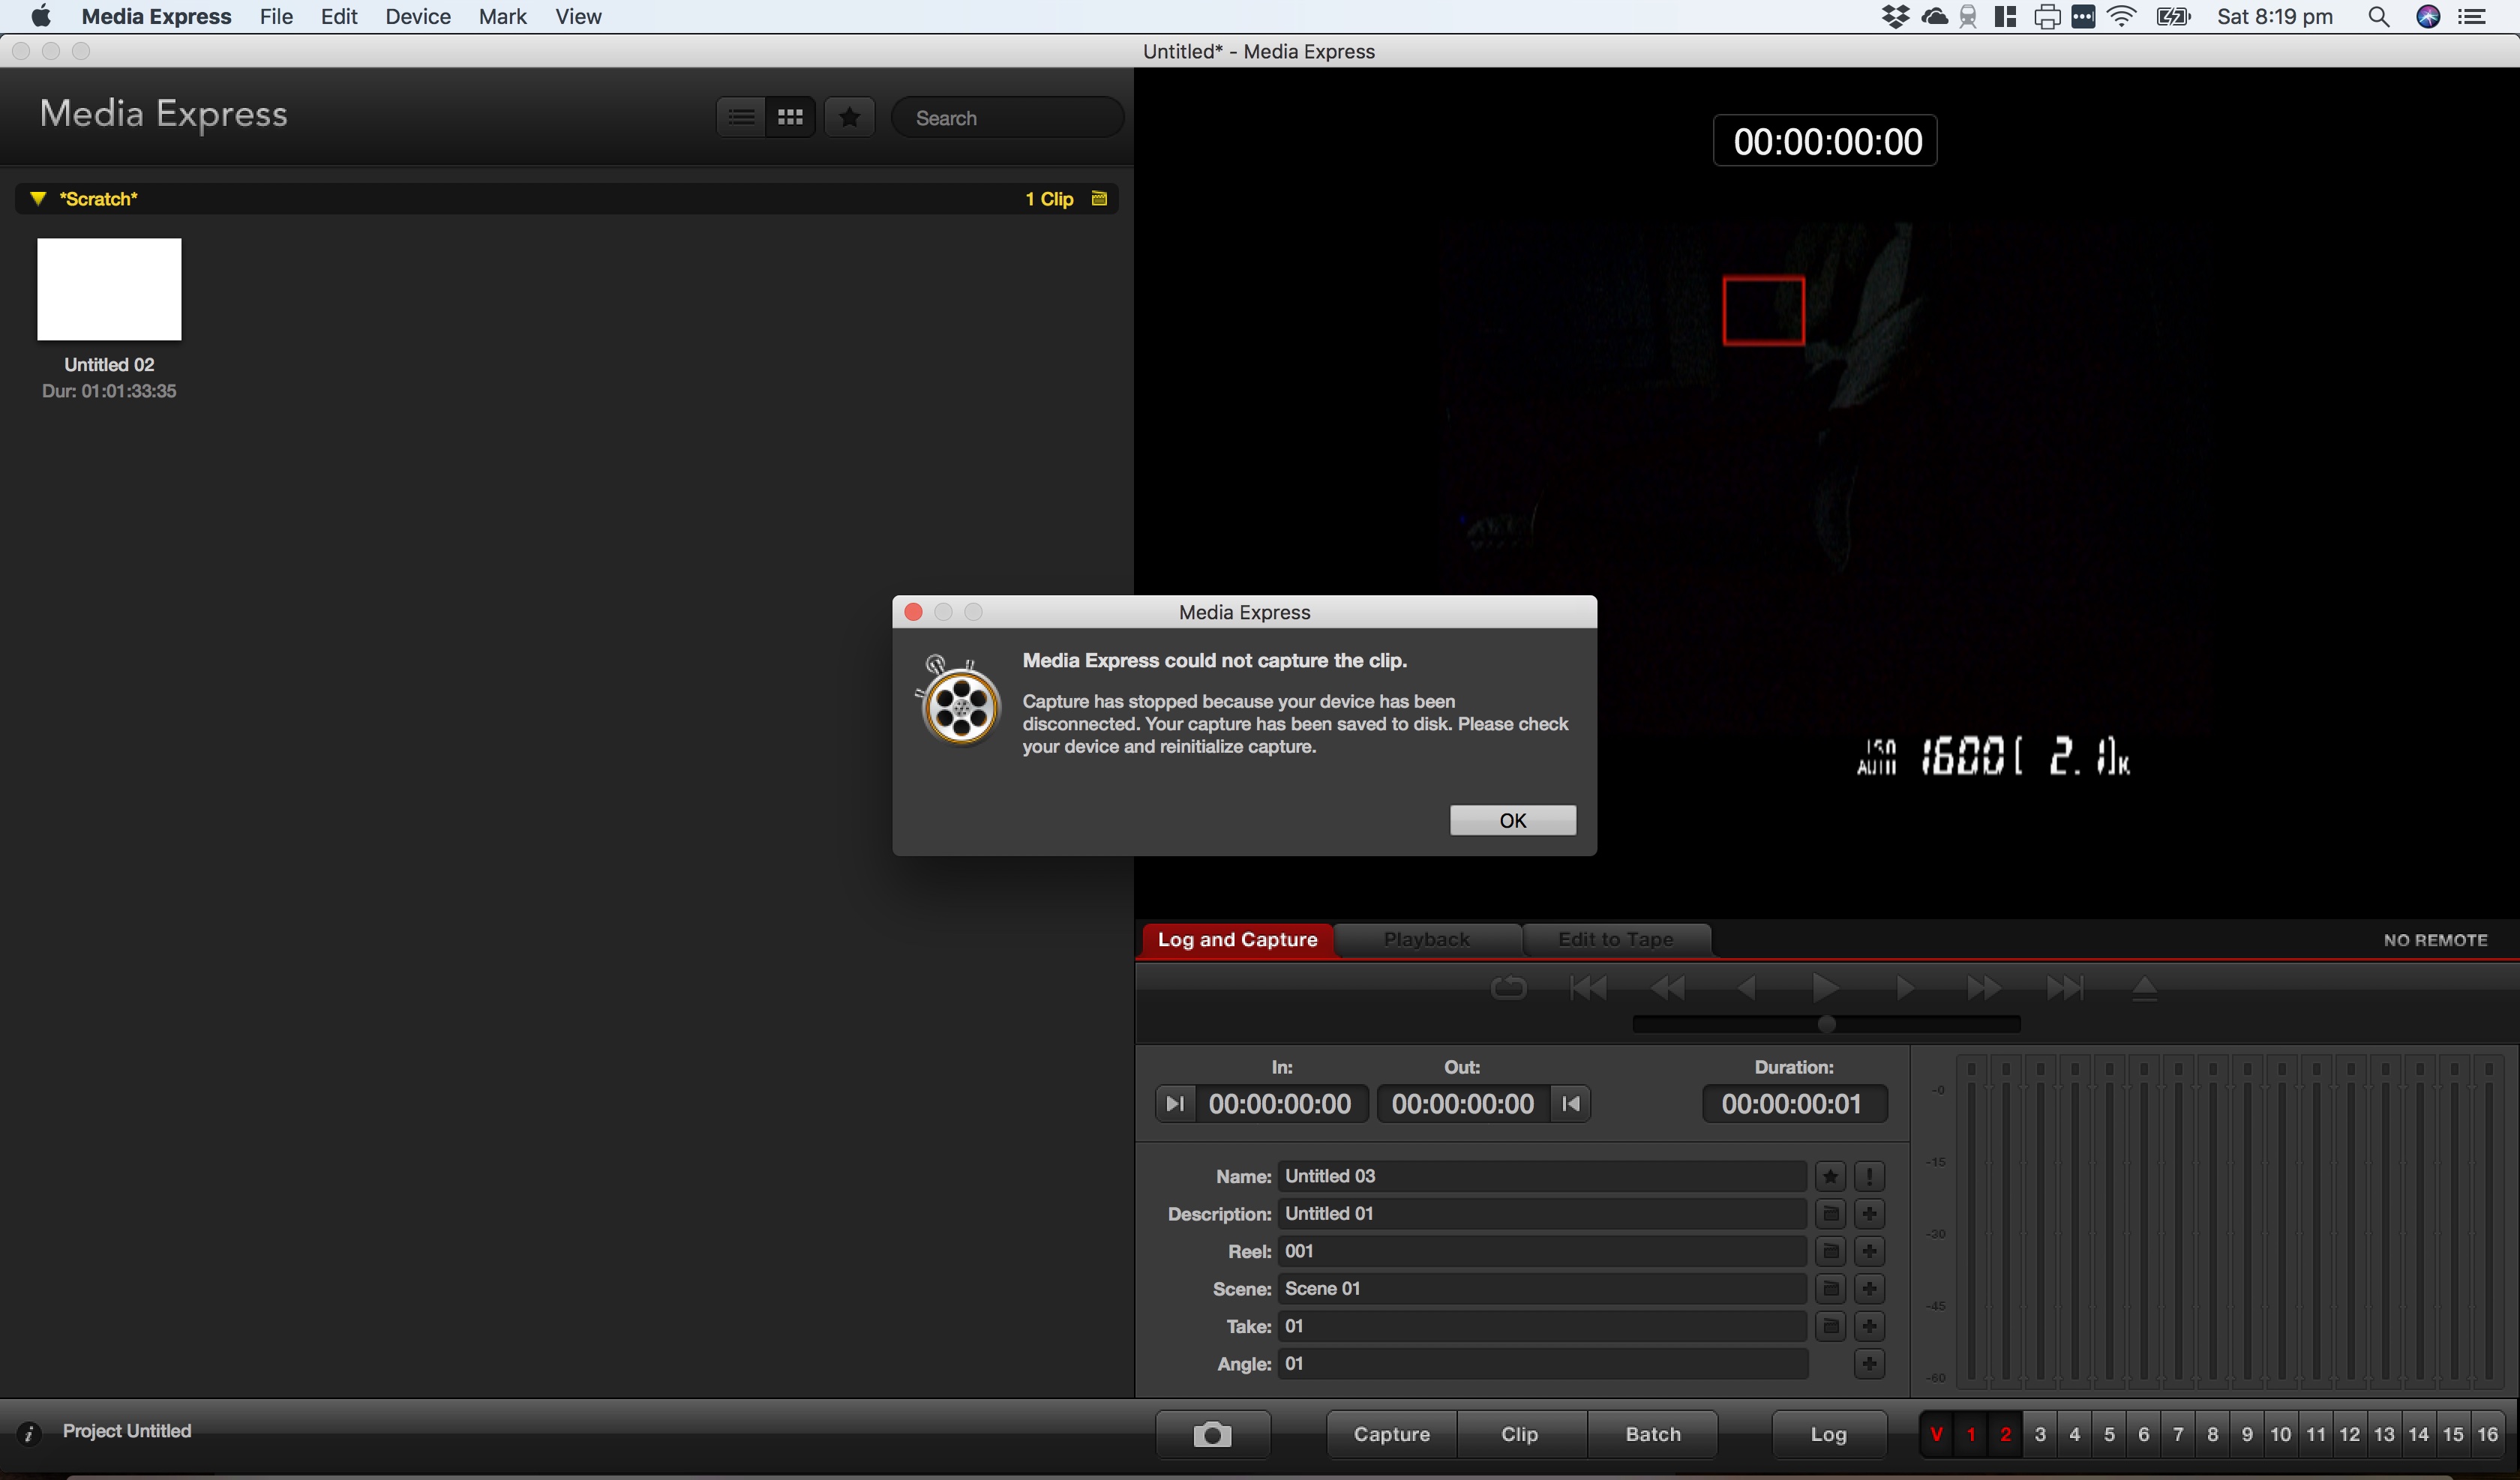The image size is (2520, 1480).
Task: Step back one frame
Action: pos(1747,988)
